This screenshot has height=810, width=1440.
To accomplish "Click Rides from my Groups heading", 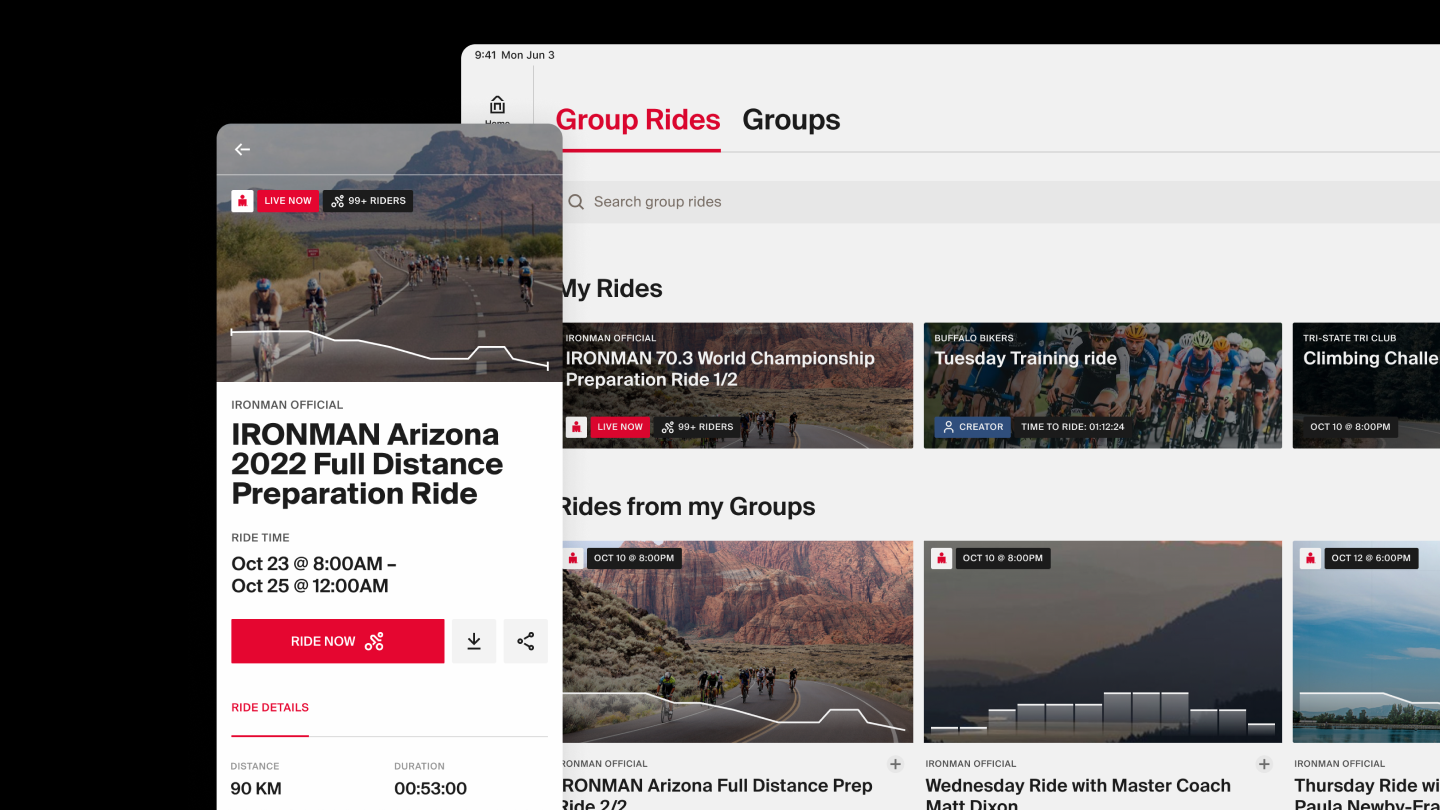I will coord(687,507).
